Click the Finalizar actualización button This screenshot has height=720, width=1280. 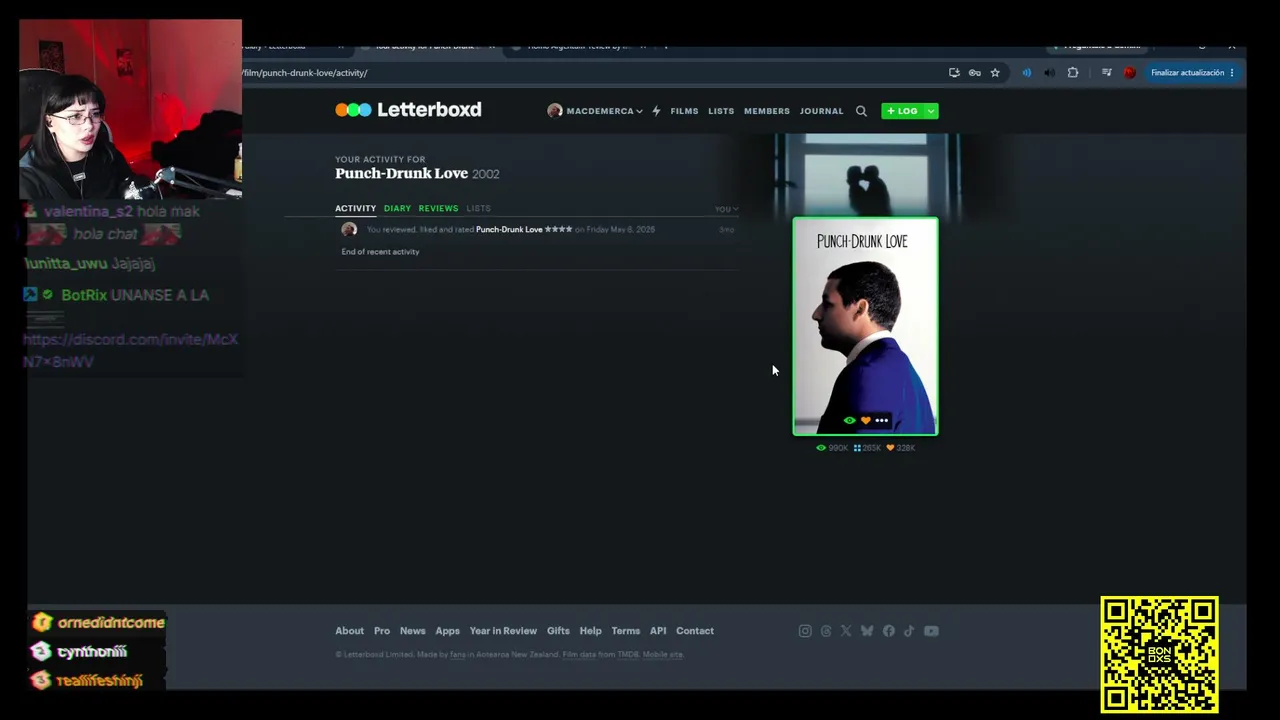point(1192,73)
